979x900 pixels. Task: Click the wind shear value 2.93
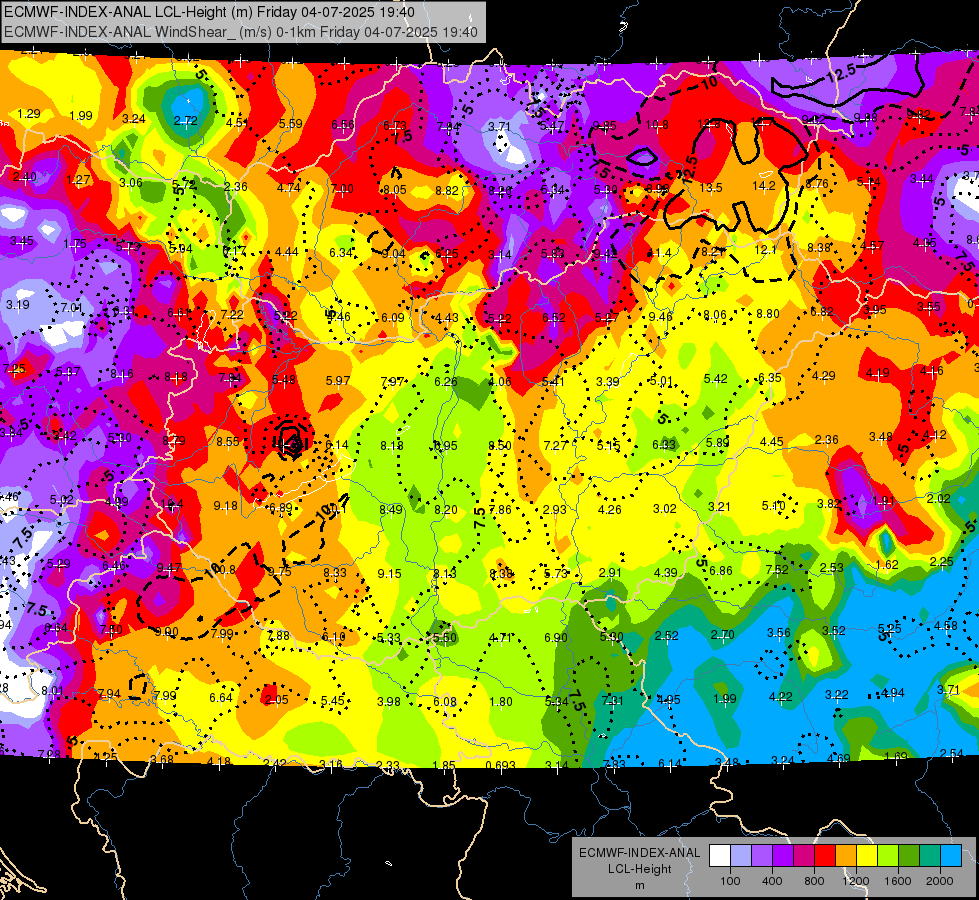coord(554,510)
